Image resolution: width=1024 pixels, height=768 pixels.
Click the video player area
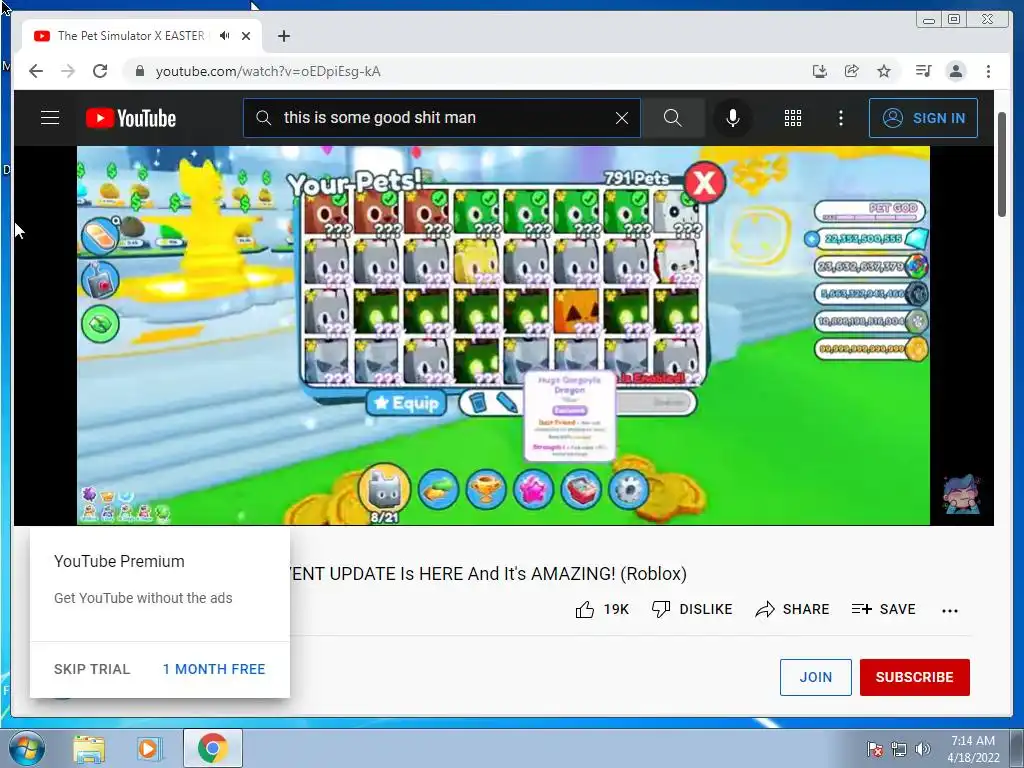(x=503, y=335)
